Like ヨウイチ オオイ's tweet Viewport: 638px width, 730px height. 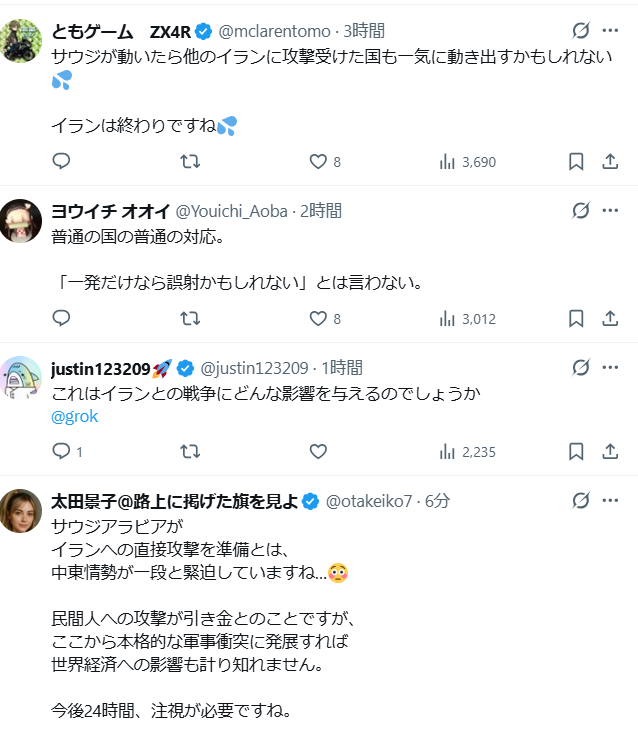pos(318,319)
